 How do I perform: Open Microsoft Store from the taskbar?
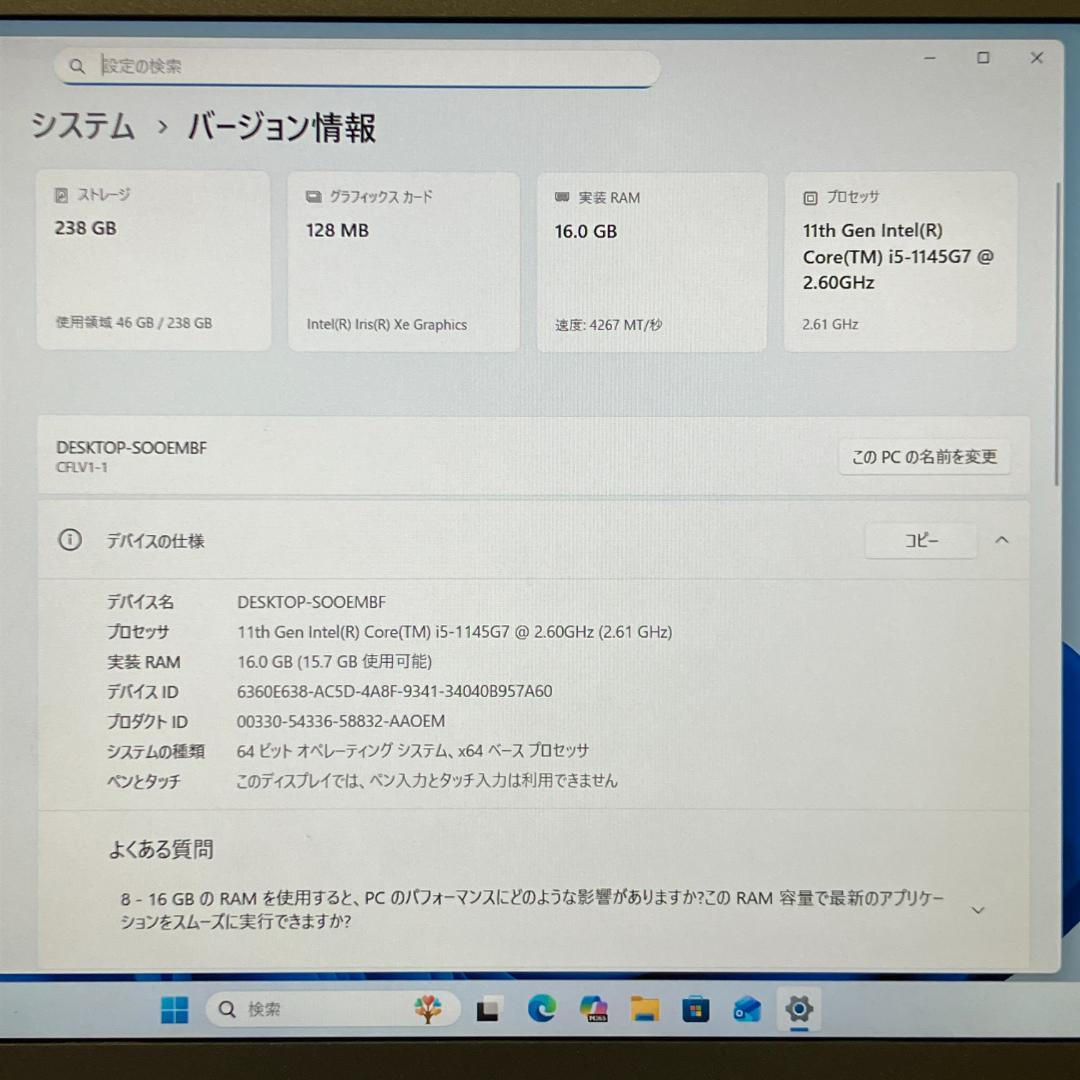coord(695,1010)
